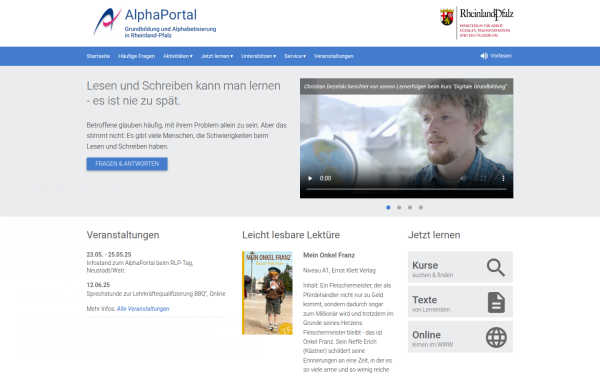Click the magnifier icon in the Kurse card
The width and height of the screenshot is (600, 375).
pos(496,267)
